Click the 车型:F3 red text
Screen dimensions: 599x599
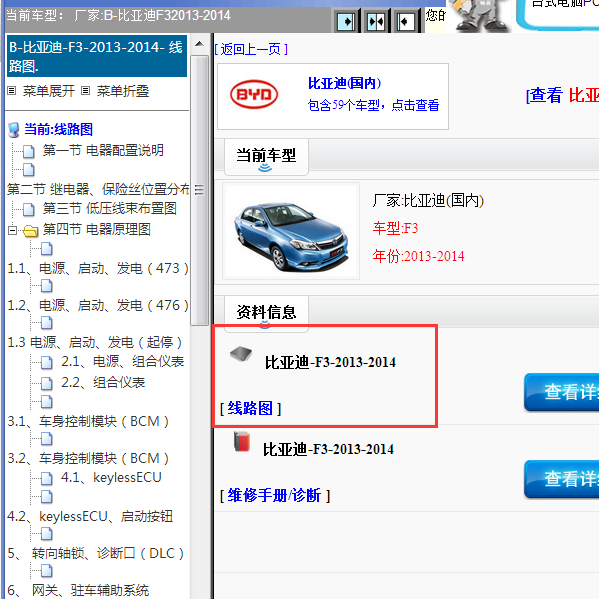click(395, 228)
